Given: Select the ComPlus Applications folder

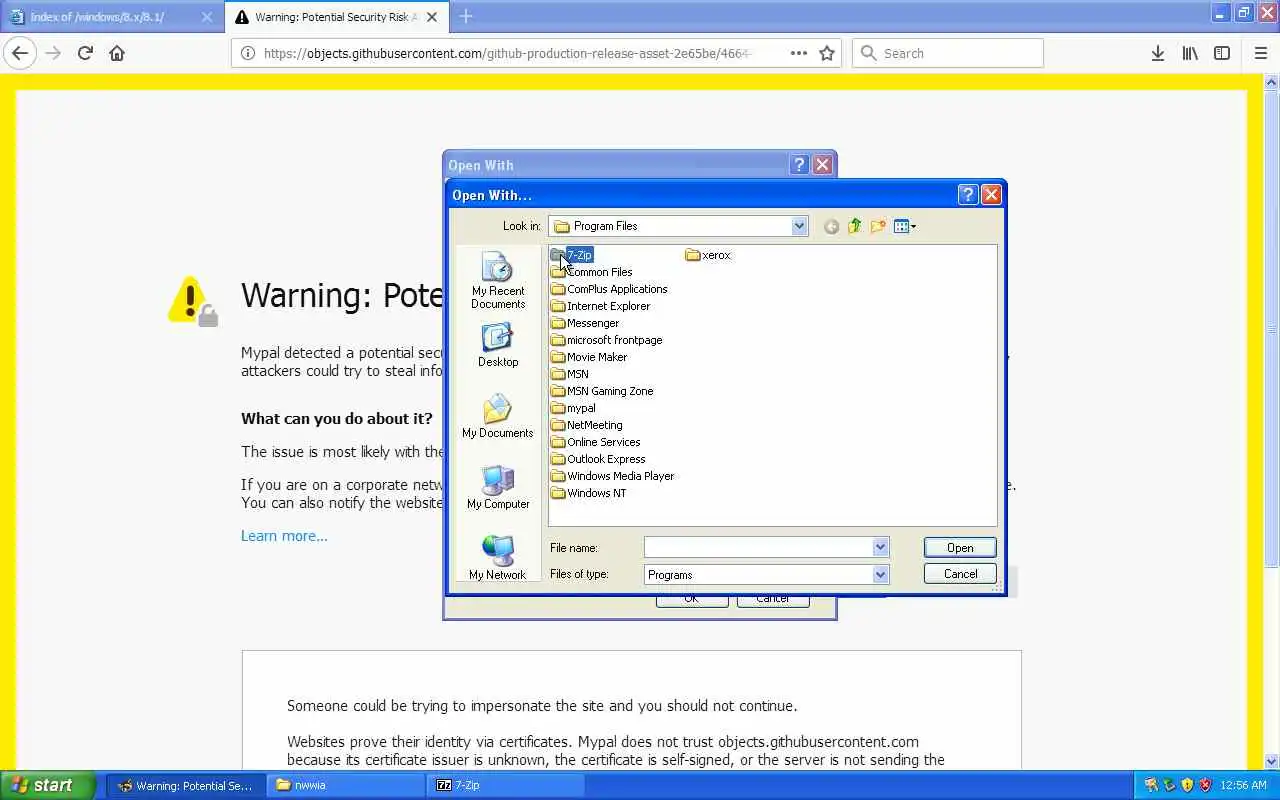Looking at the screenshot, I should [609, 289].
